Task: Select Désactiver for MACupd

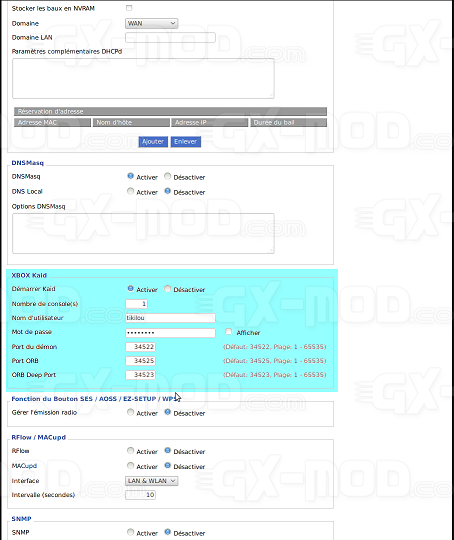Action: coord(167,466)
